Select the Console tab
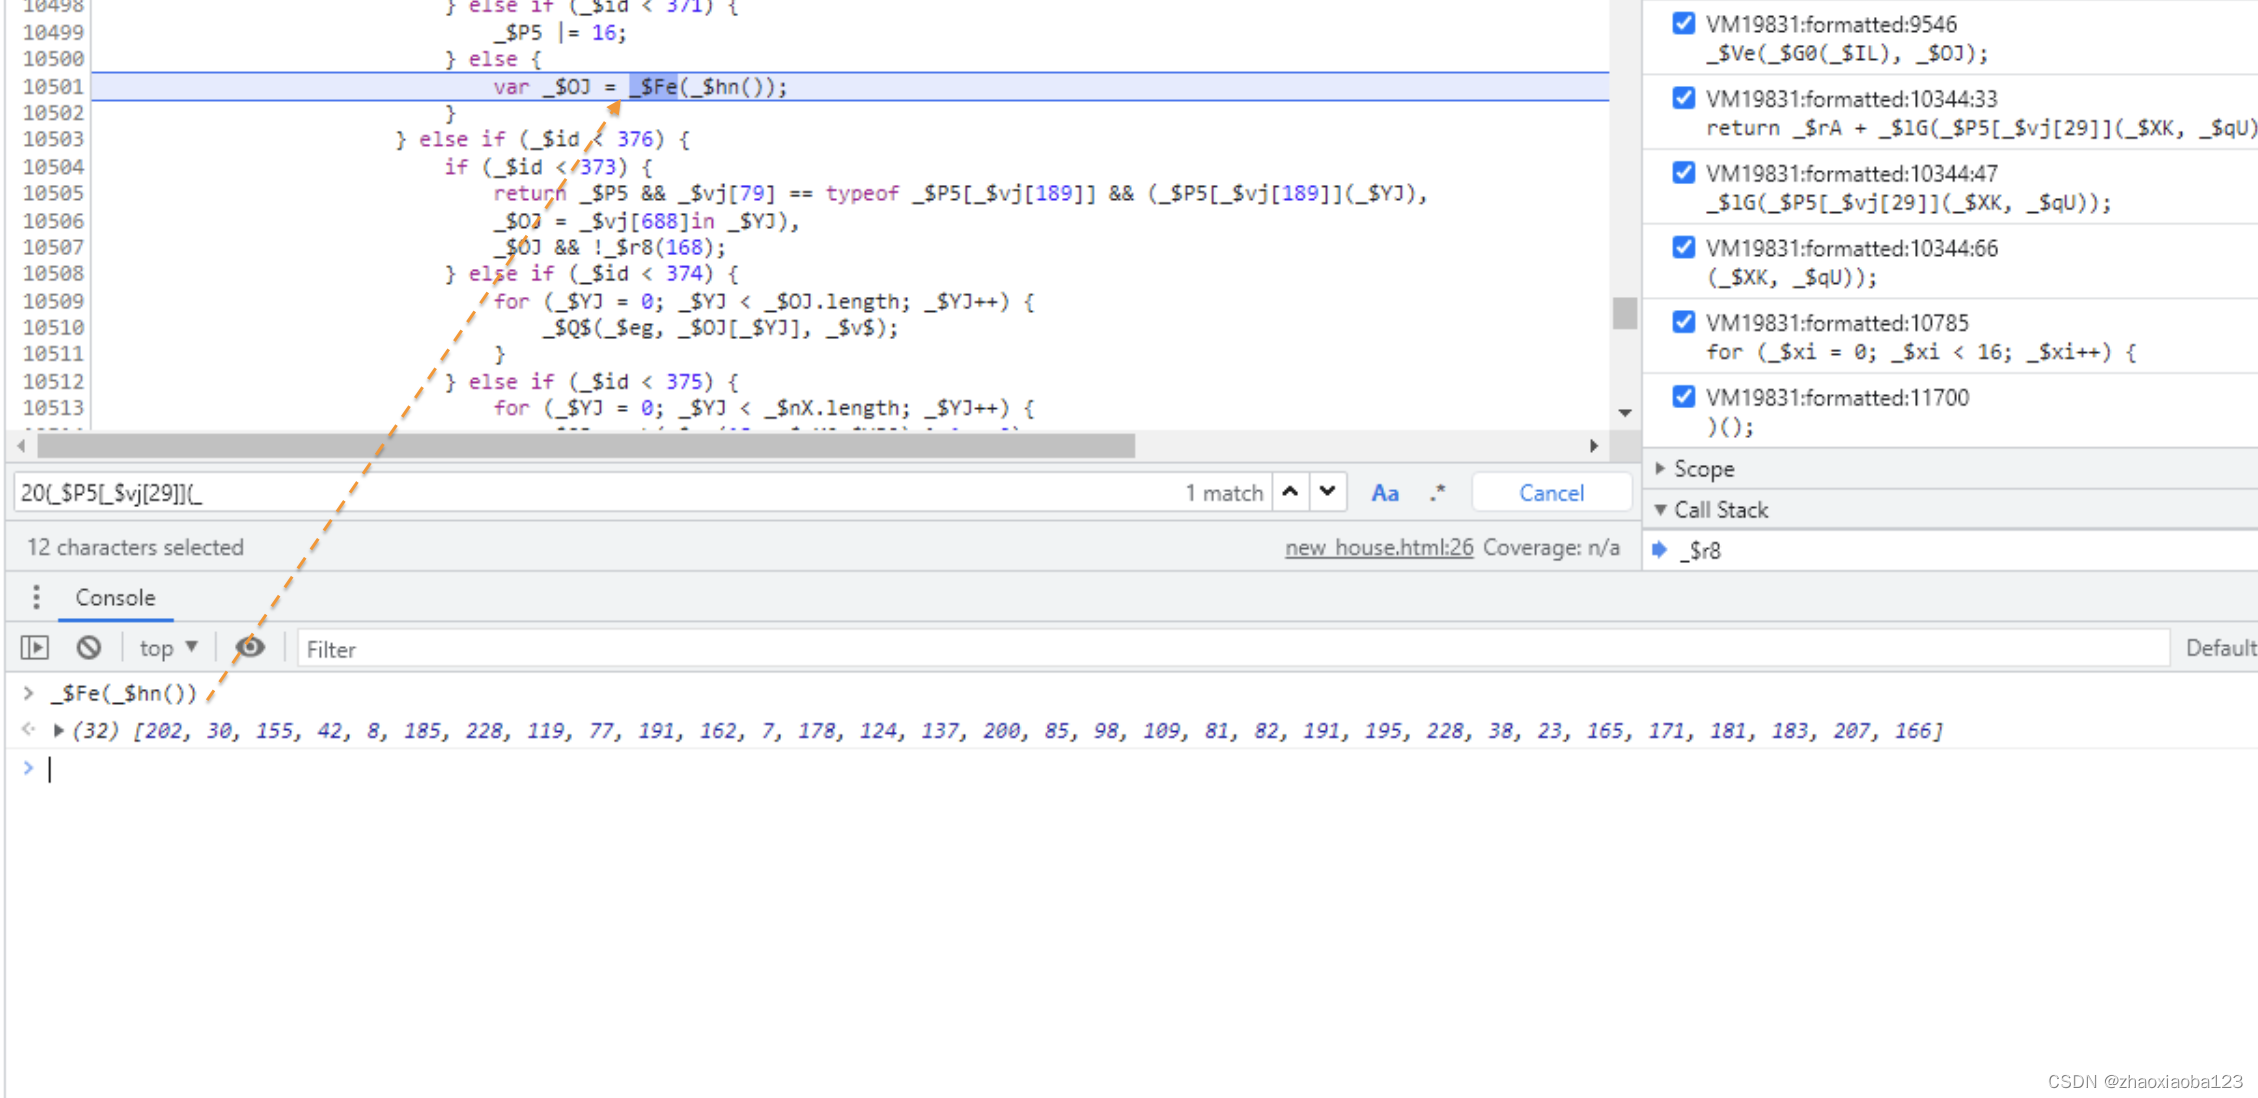 tap(115, 597)
